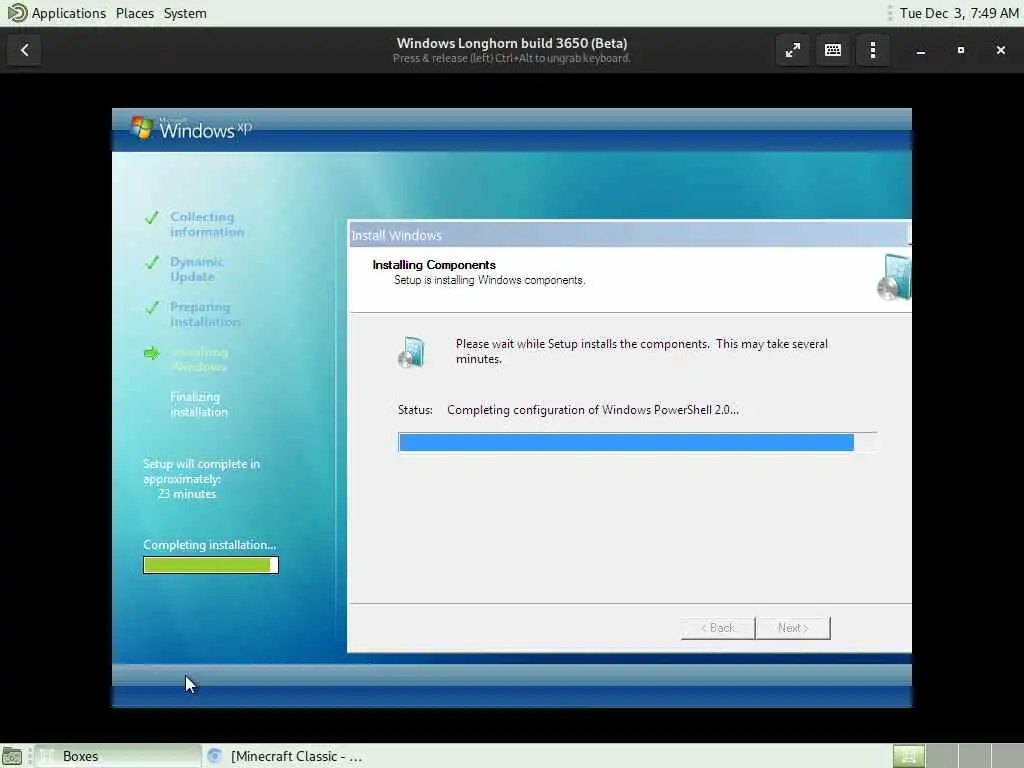The width and height of the screenshot is (1024, 768).
Task: Click the Distributor logo icon beside Applications
Action: (x=16, y=13)
